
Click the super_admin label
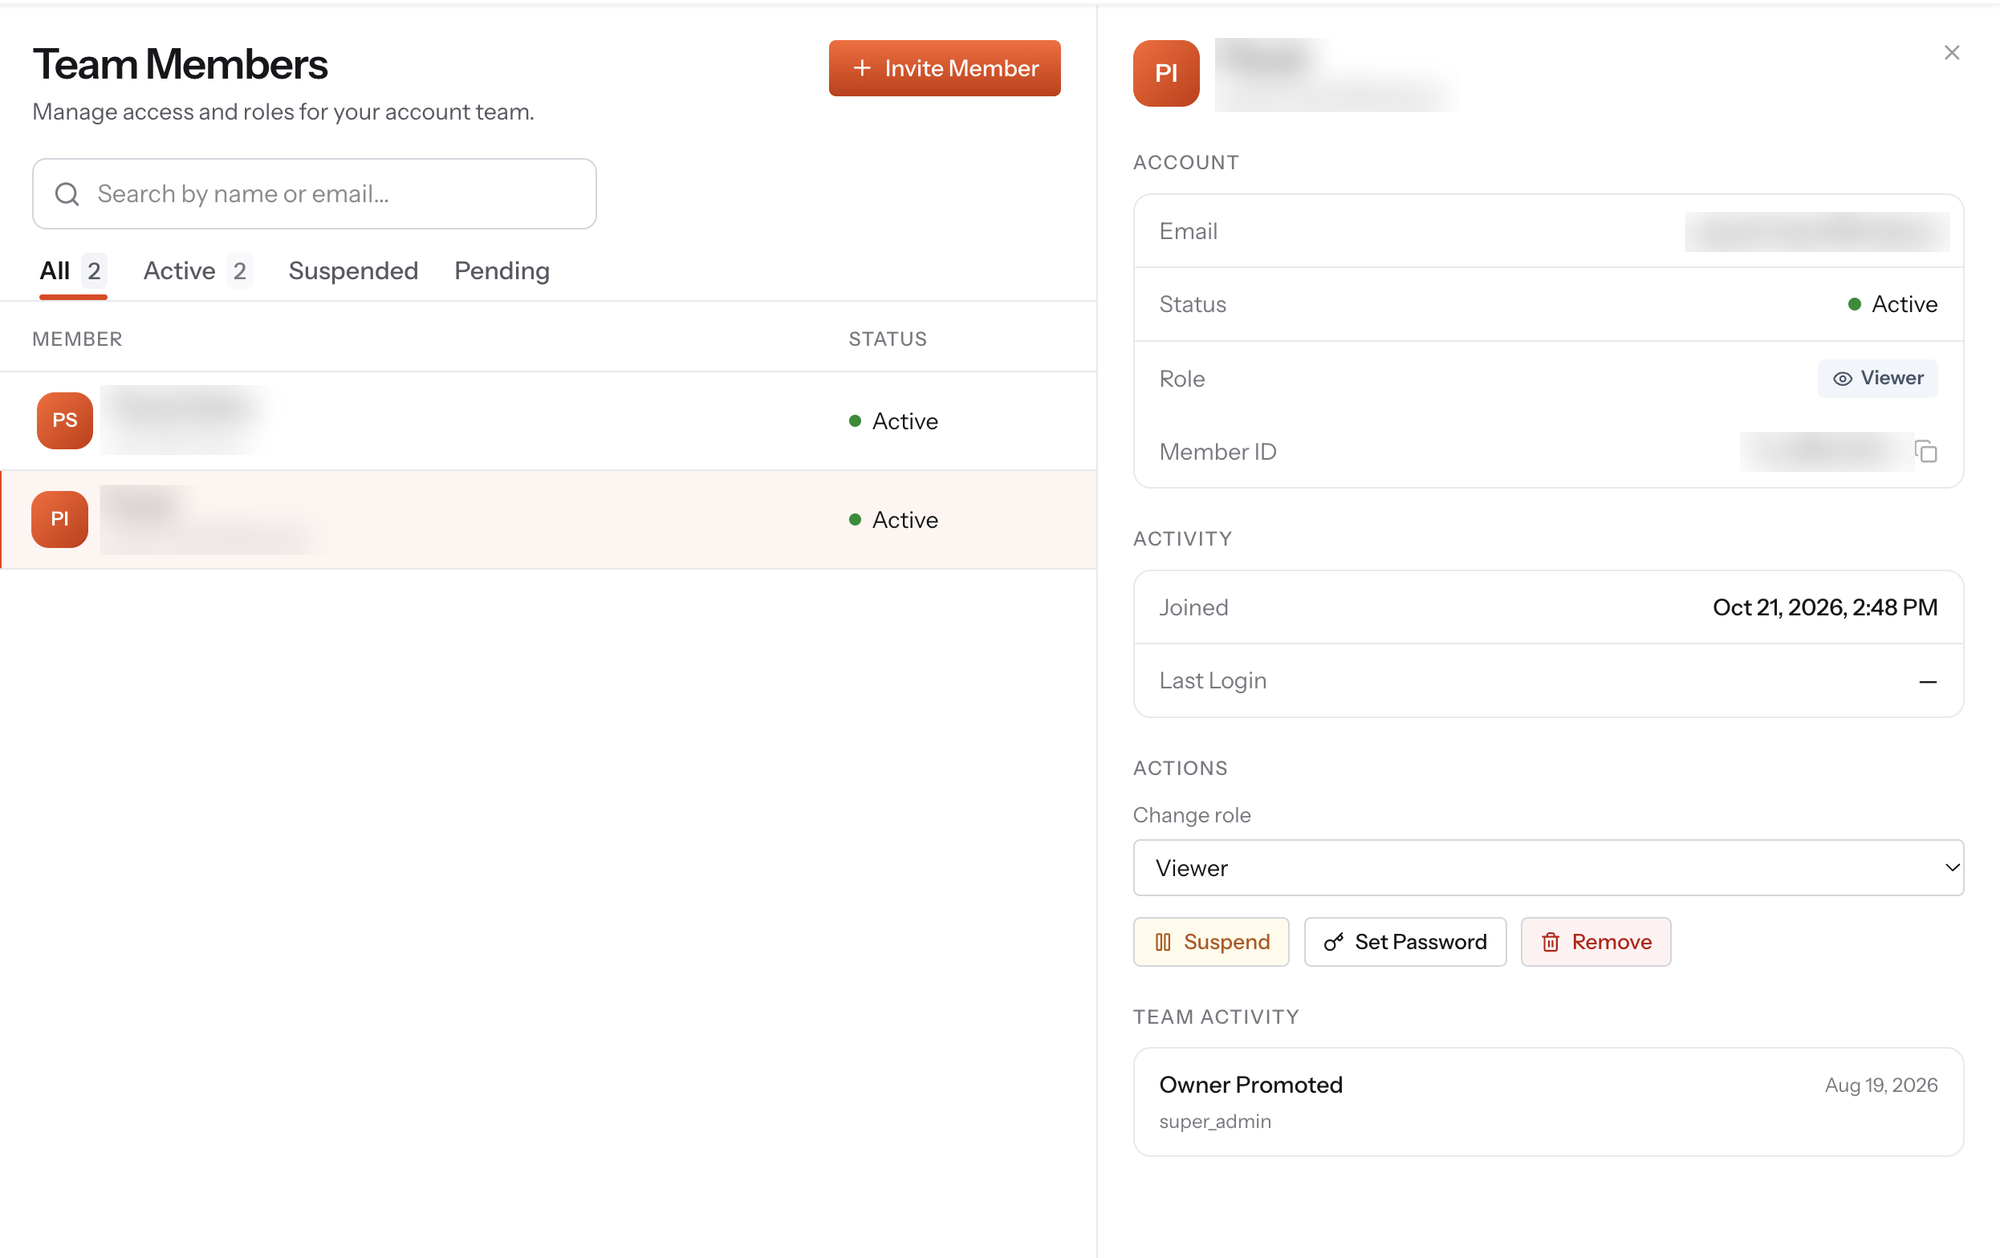[x=1215, y=1121]
